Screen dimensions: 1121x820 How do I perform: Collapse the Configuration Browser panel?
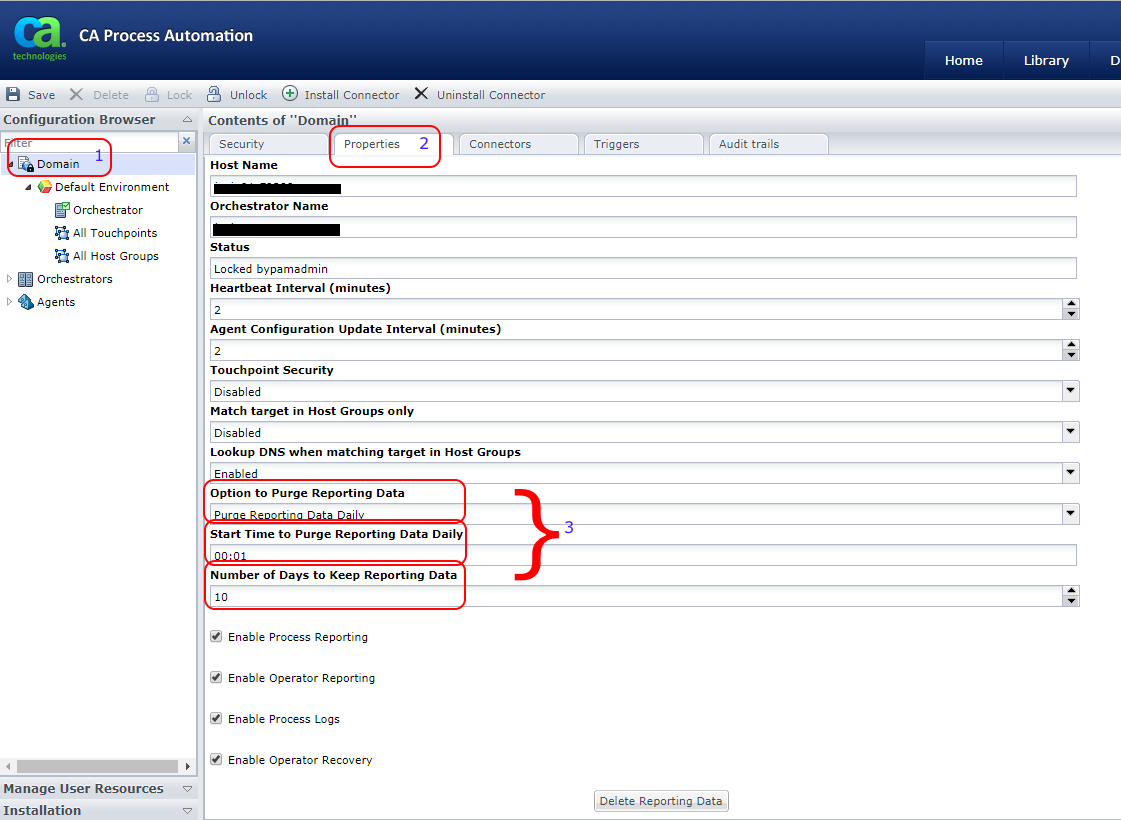[187, 119]
